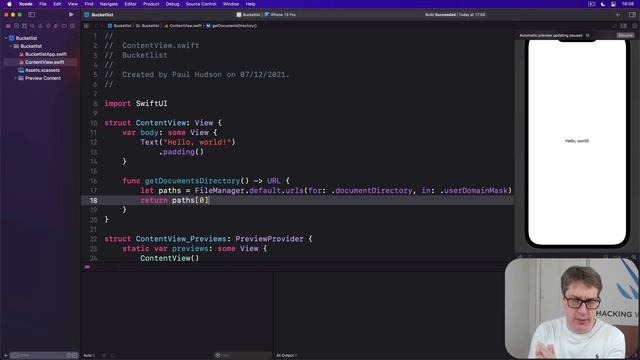This screenshot has height=360, width=640.
Task: Run the Bucketlist project with the play button
Action: [71, 14]
